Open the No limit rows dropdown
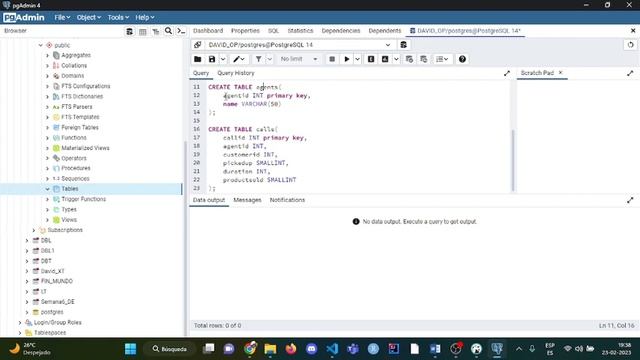Image resolution: width=640 pixels, height=360 pixels. pos(299,59)
